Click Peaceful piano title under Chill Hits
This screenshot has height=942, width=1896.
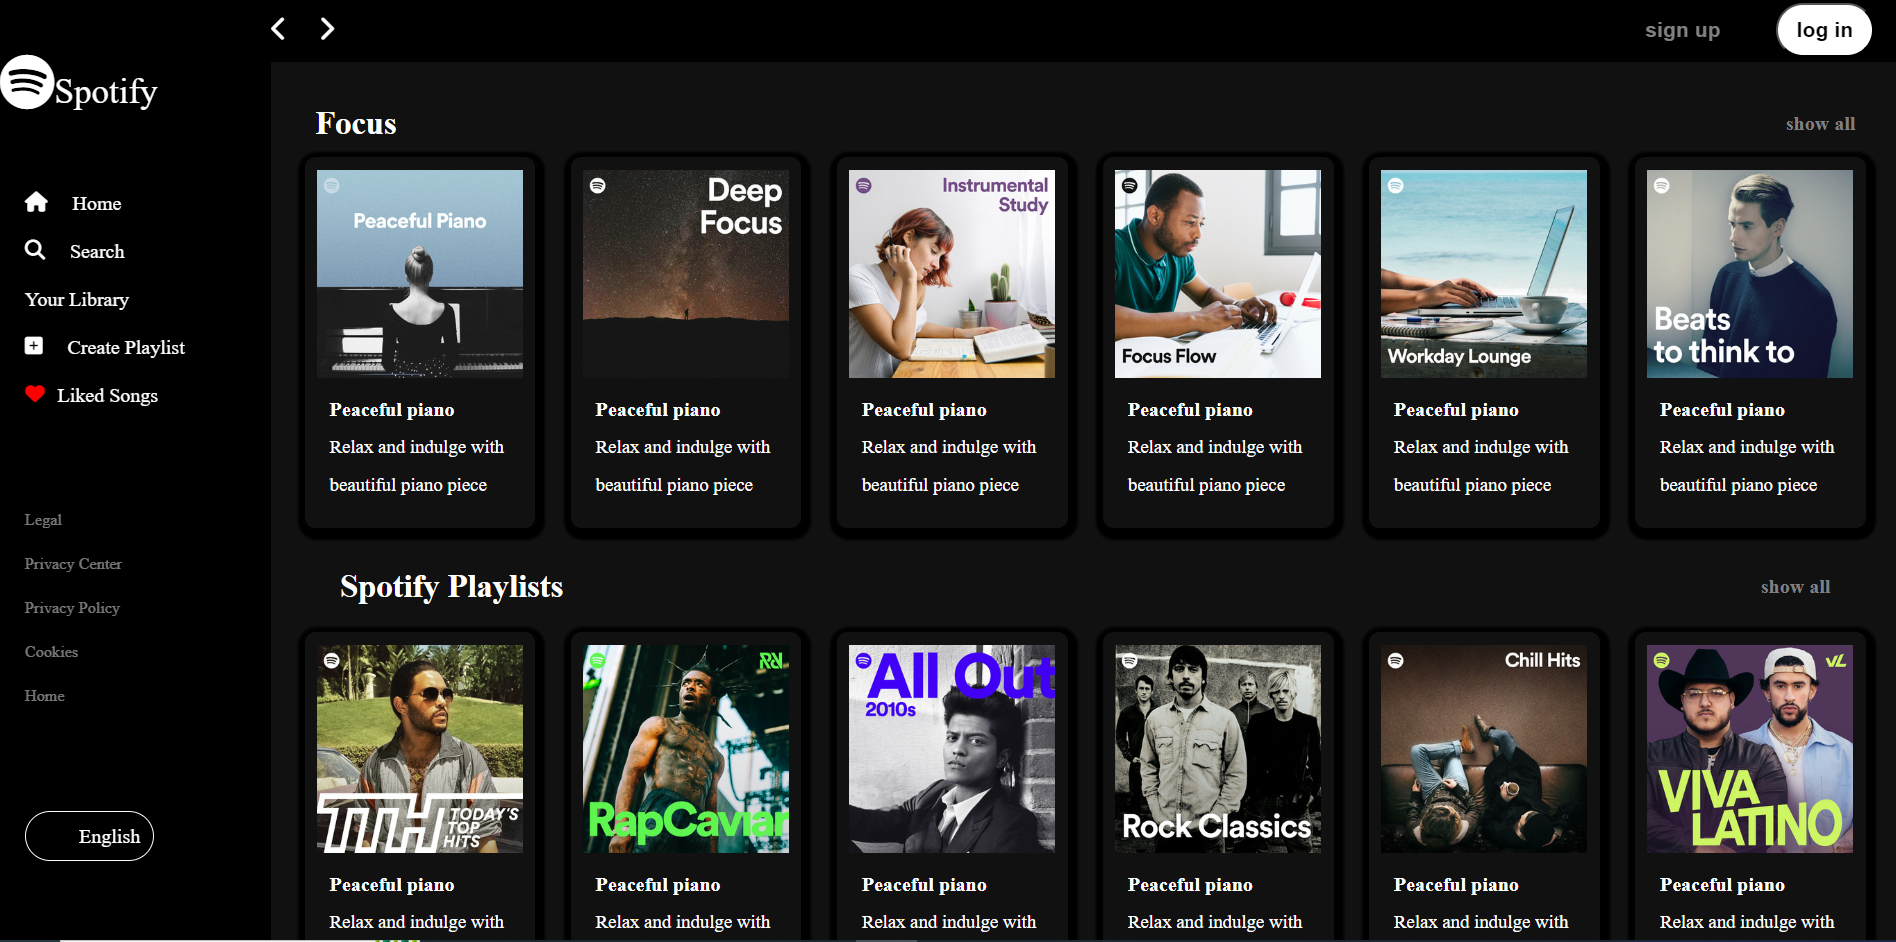1456,885
